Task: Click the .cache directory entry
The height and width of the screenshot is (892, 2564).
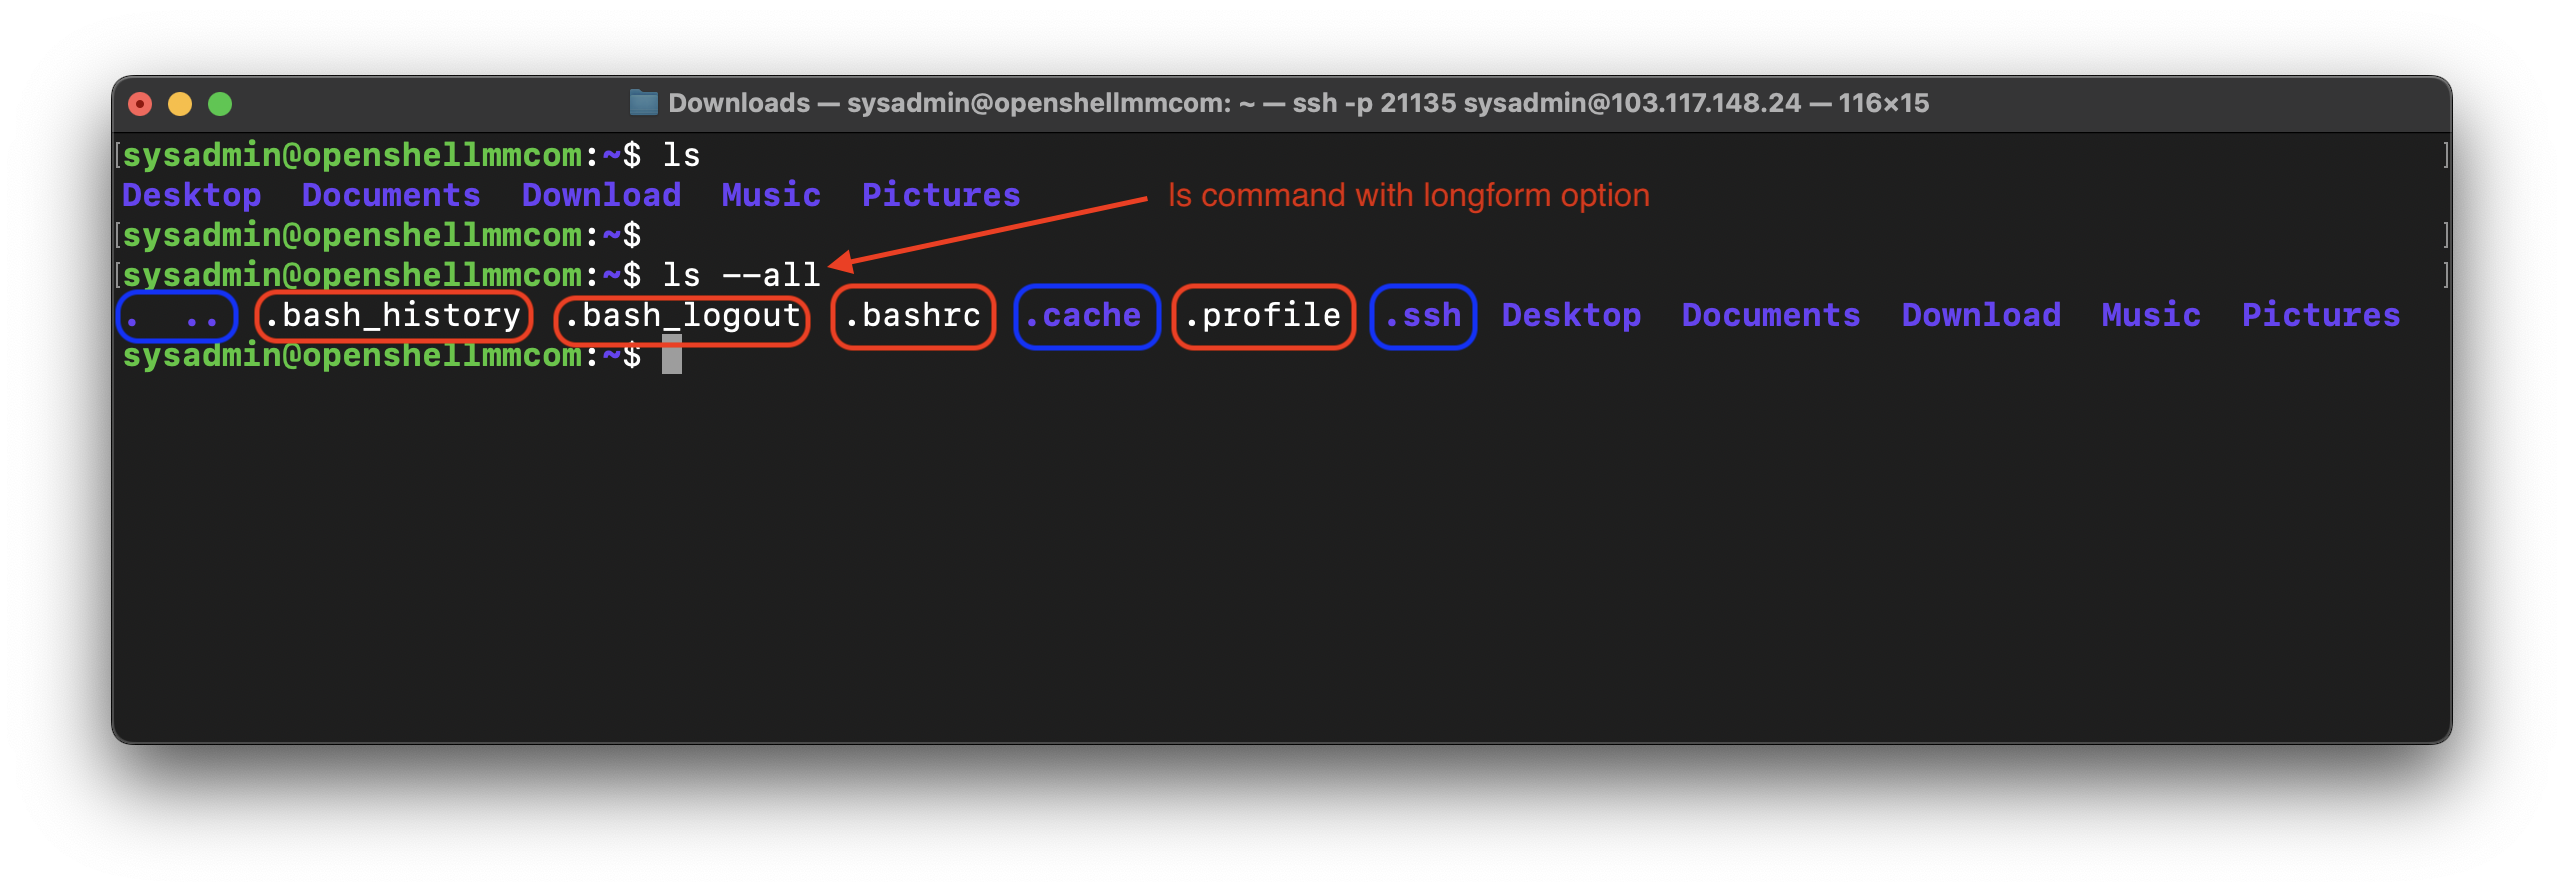Action: click(x=1085, y=316)
